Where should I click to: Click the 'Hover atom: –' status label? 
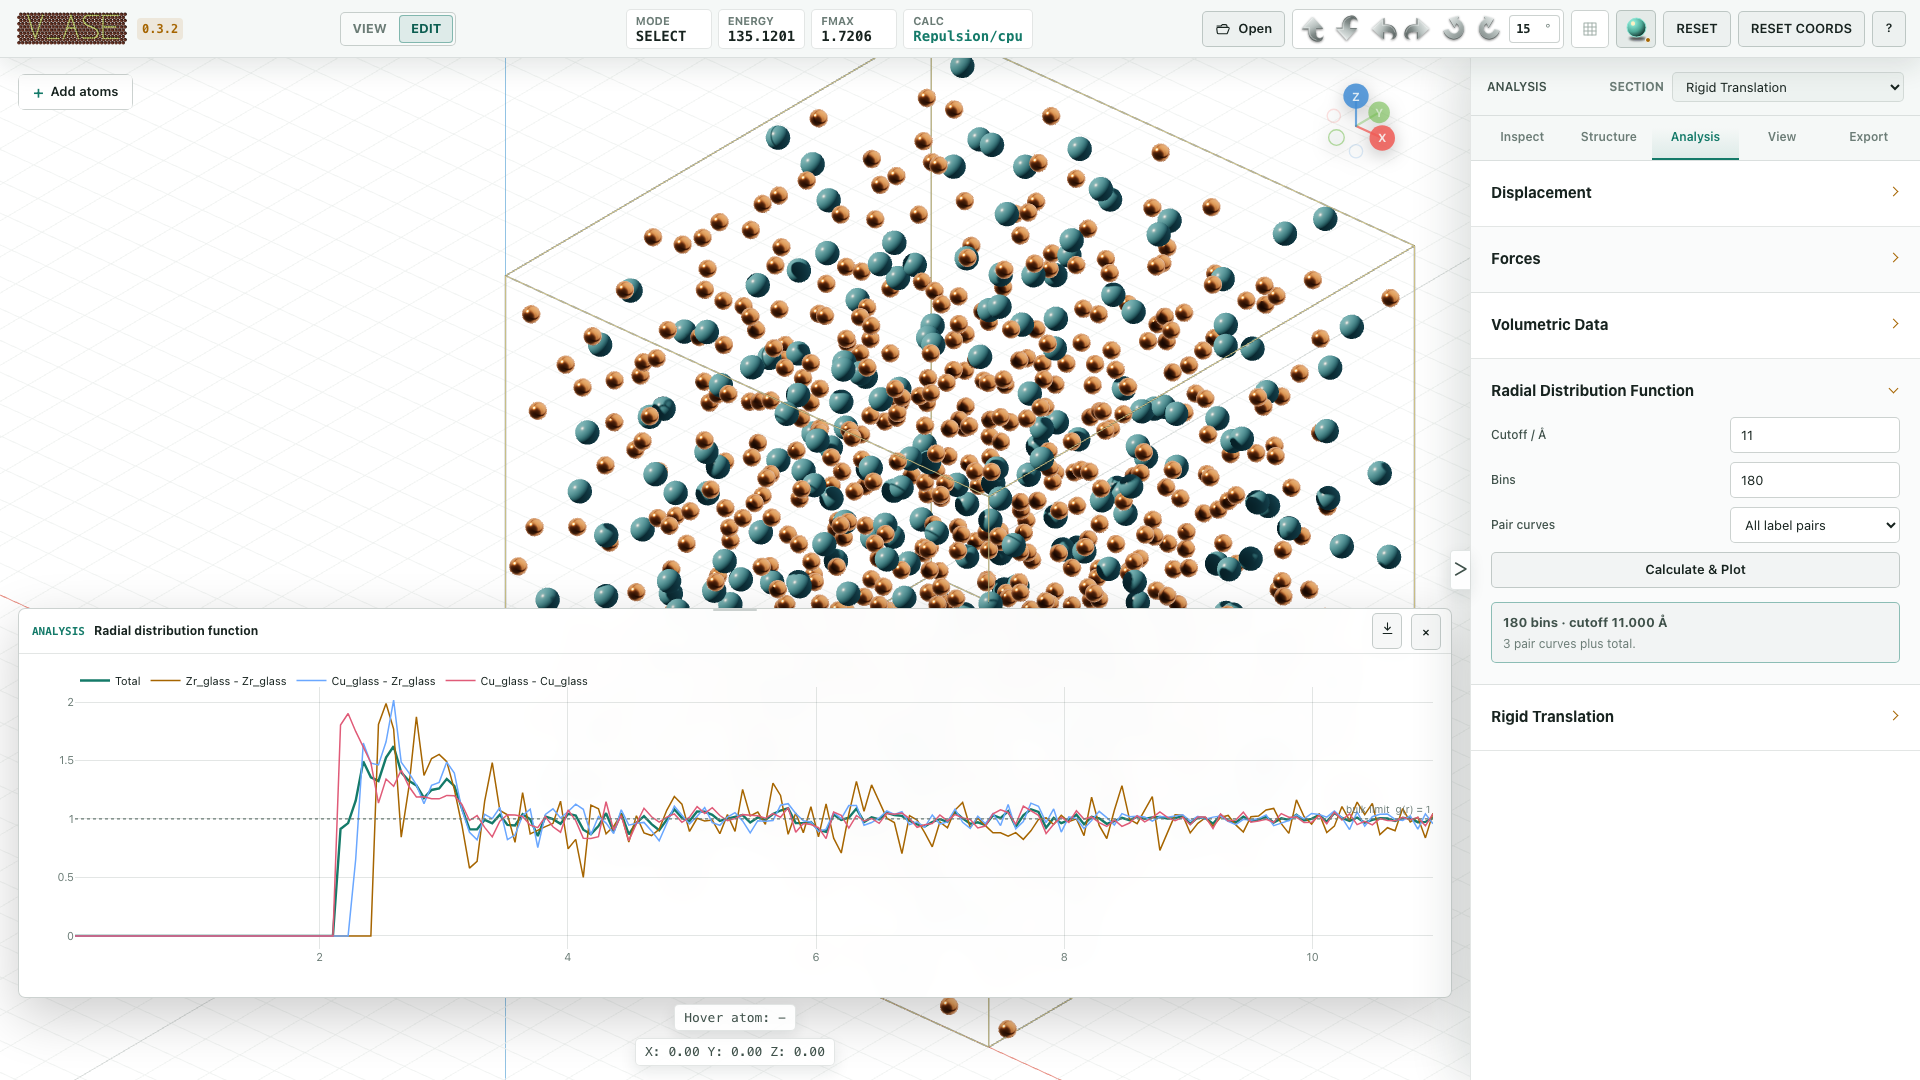(x=735, y=1018)
